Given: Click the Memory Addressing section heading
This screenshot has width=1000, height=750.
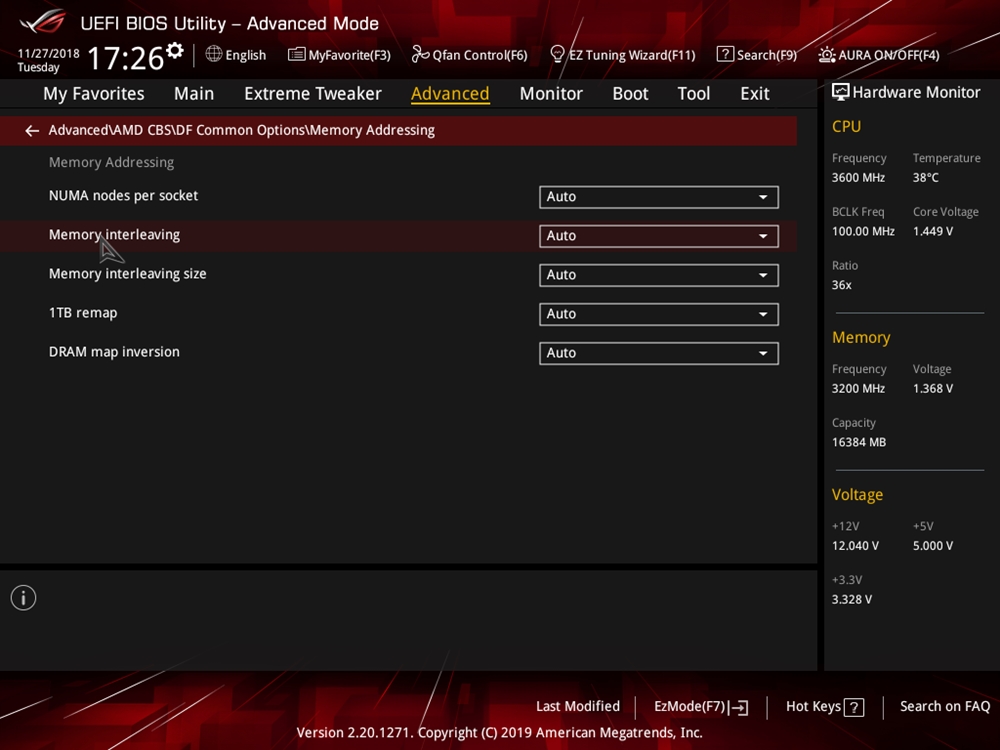Looking at the screenshot, I should tap(112, 163).
